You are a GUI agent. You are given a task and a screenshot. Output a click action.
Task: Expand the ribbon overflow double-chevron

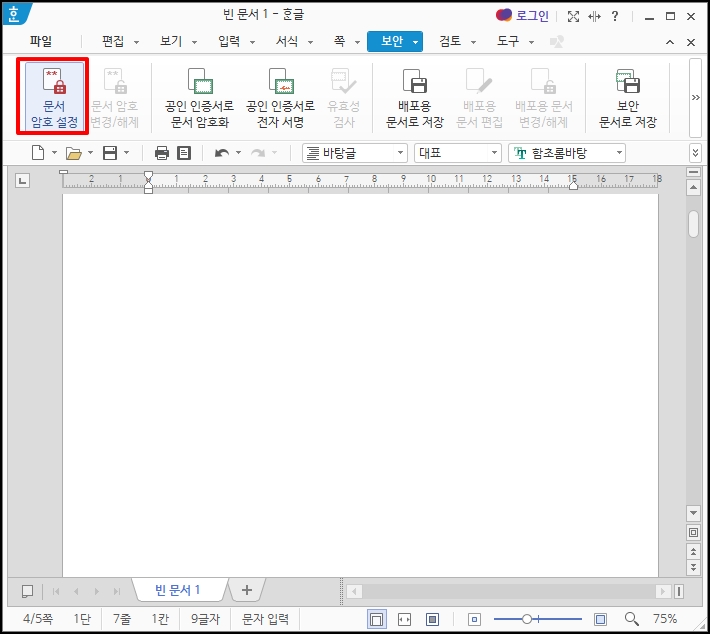pyautogui.click(x=695, y=97)
